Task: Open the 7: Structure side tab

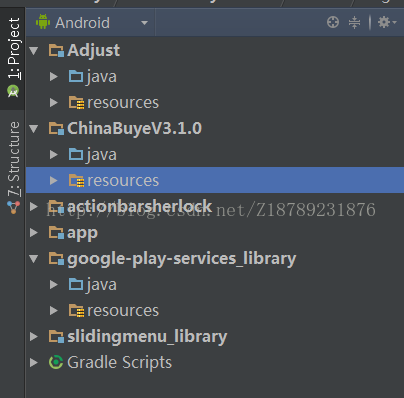Action: [13, 168]
